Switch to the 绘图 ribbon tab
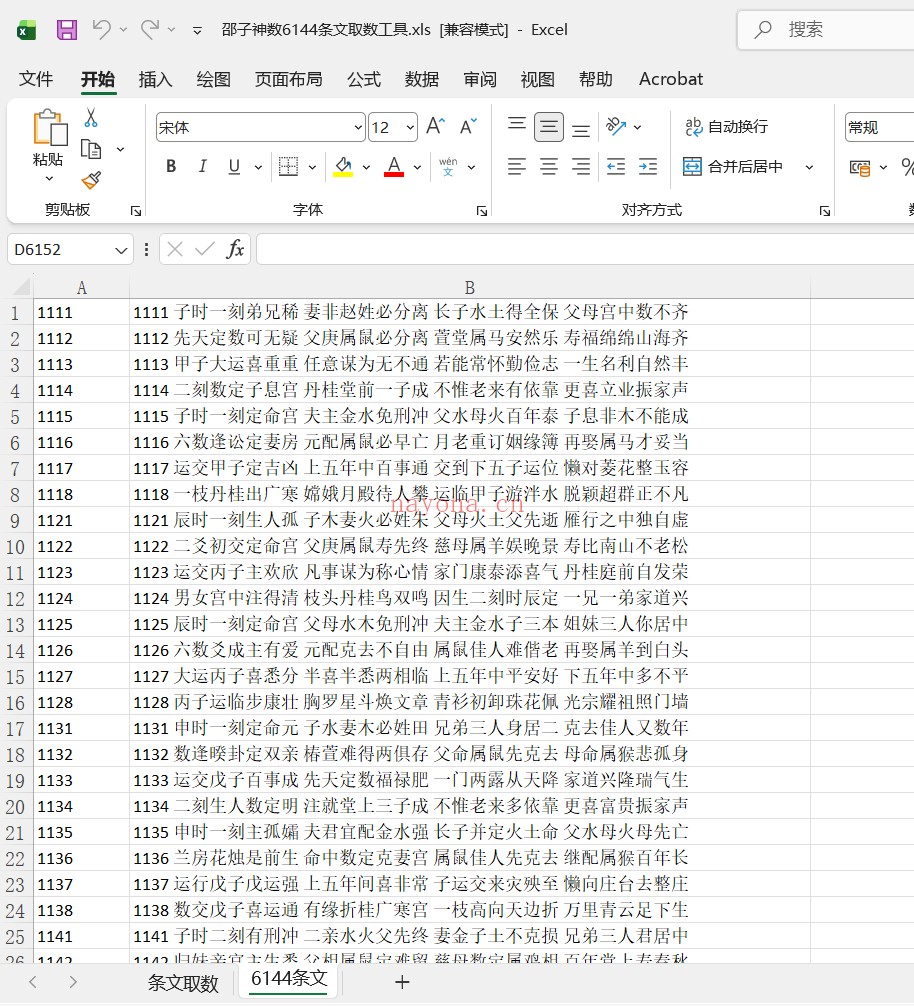 (214, 79)
